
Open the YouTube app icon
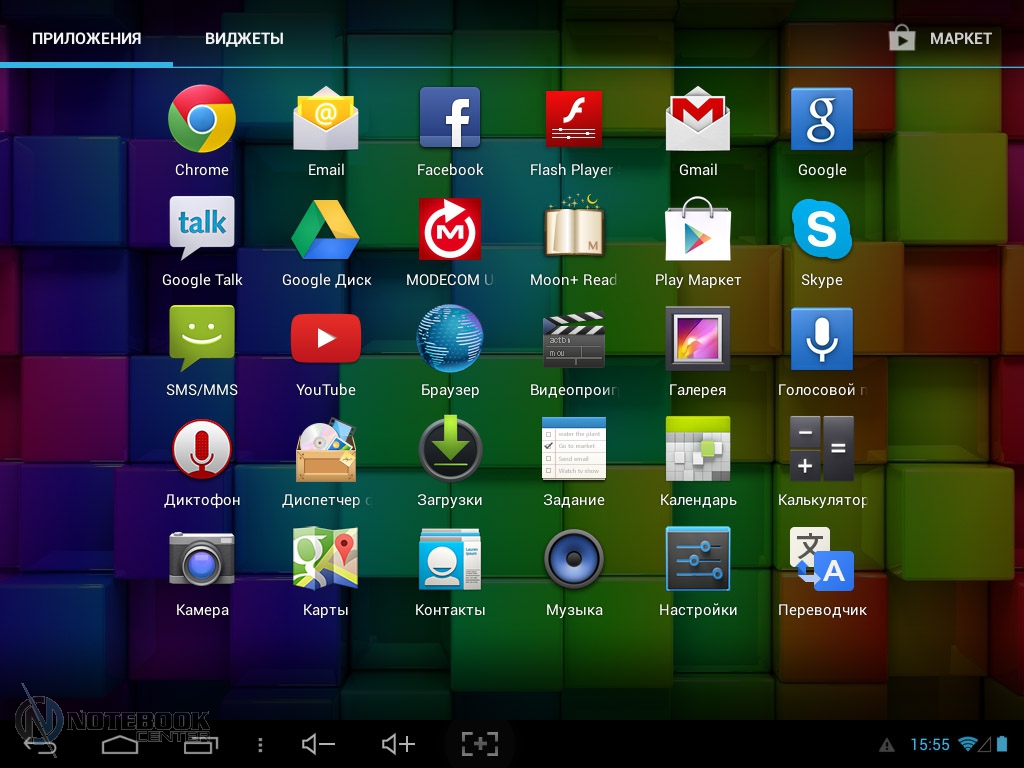point(326,340)
